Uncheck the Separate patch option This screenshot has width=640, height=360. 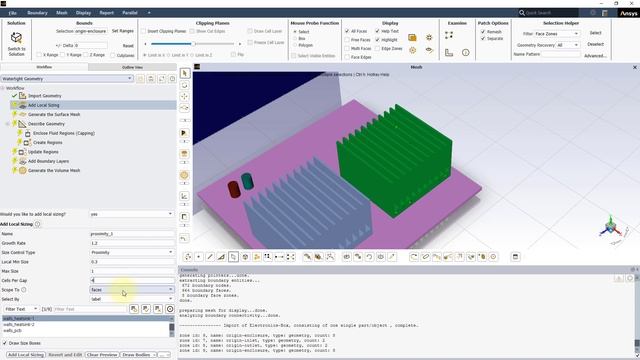(483, 38)
